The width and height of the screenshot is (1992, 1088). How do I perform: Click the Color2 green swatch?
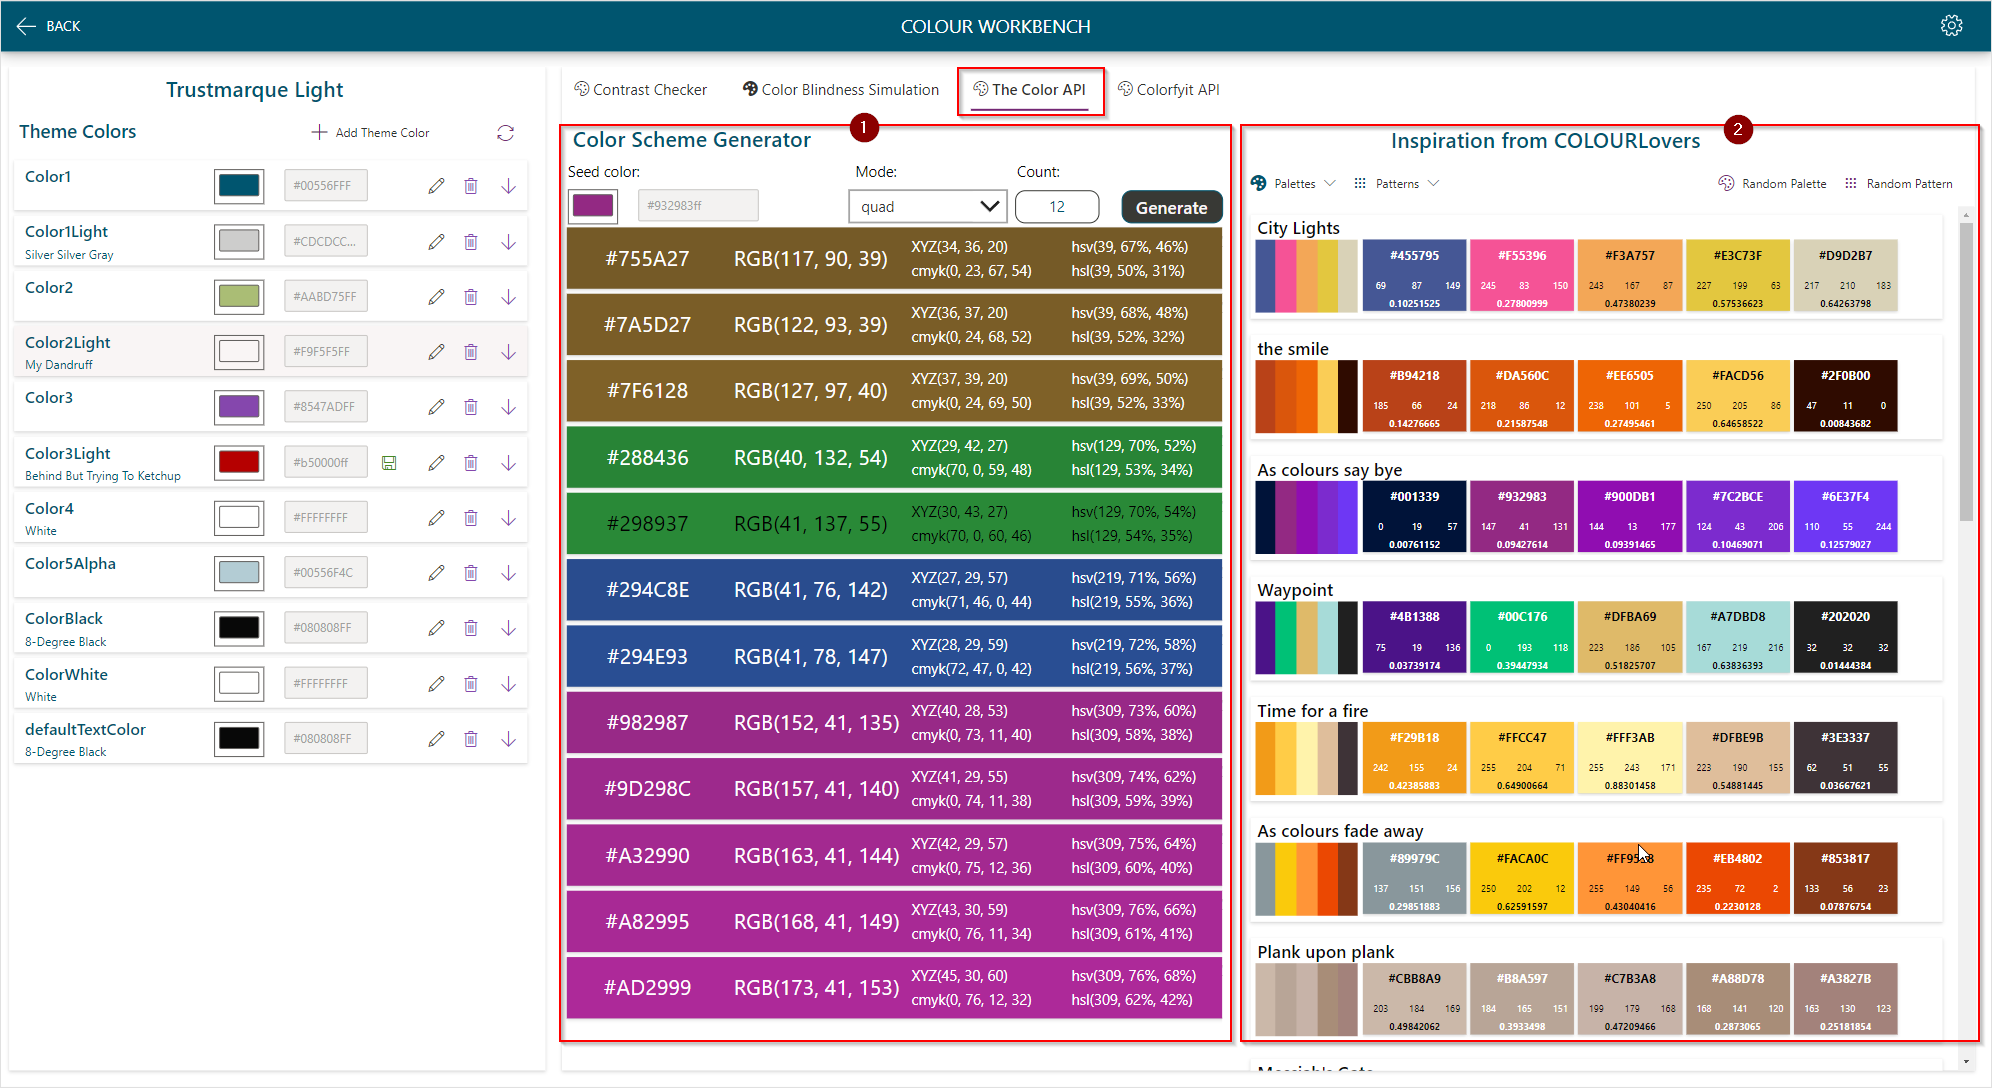pos(239,297)
